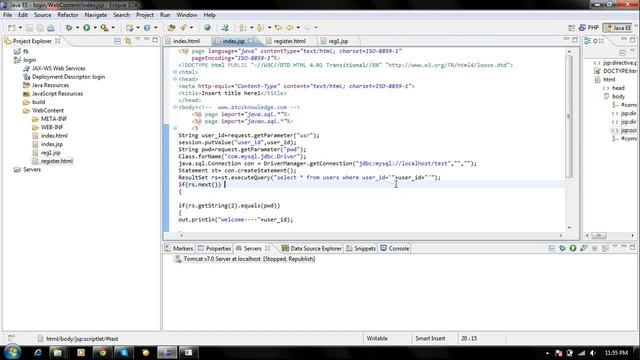Click the debug server icon in Servers view
This screenshot has height=360, width=640.
[562, 248]
